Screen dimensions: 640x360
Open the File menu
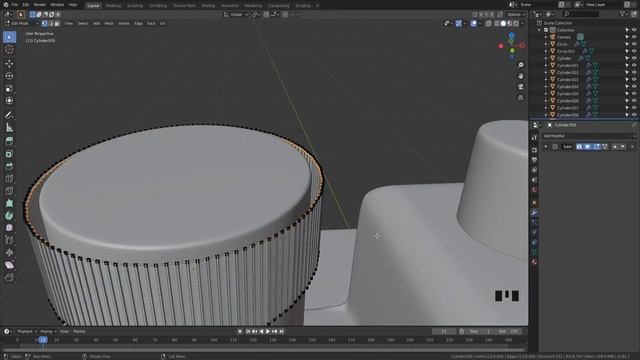point(15,5)
